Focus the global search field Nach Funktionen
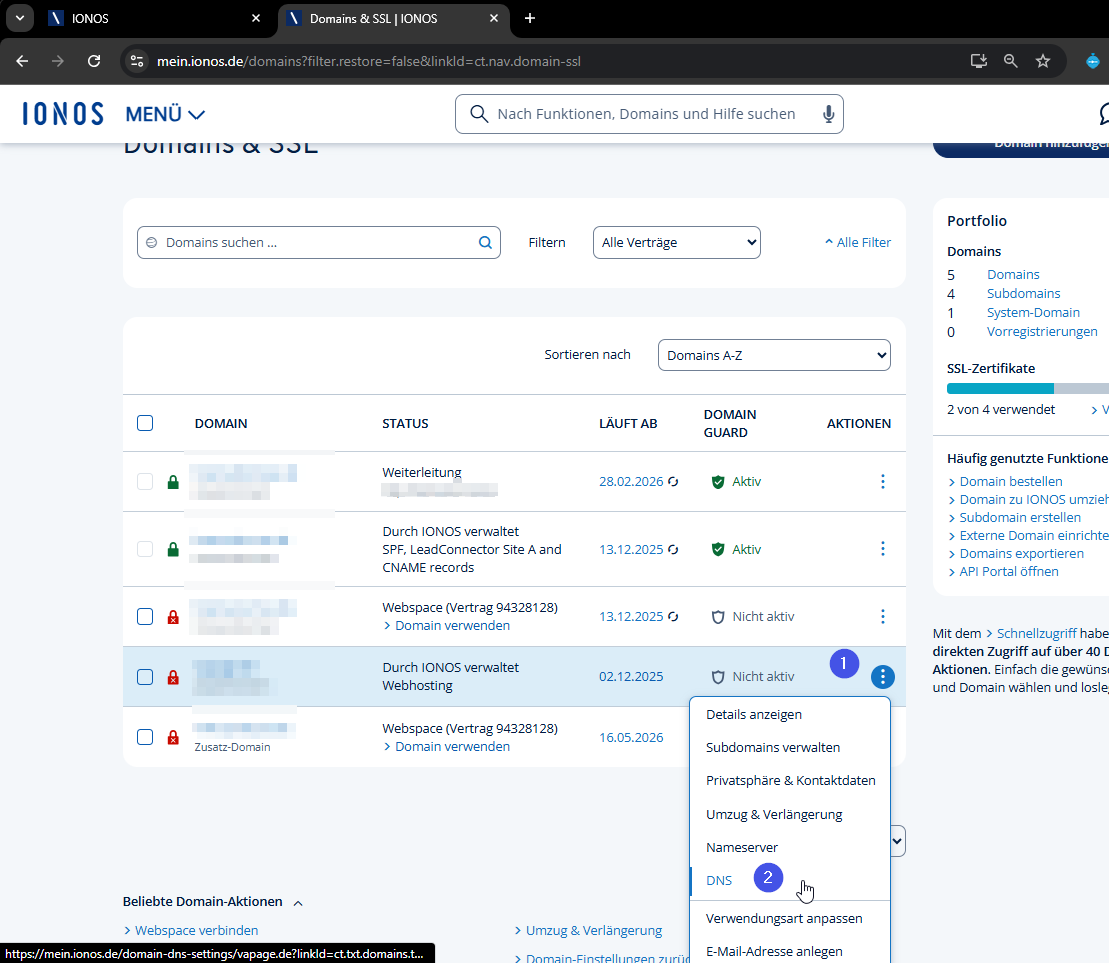The width and height of the screenshot is (1109, 963). tap(649, 114)
